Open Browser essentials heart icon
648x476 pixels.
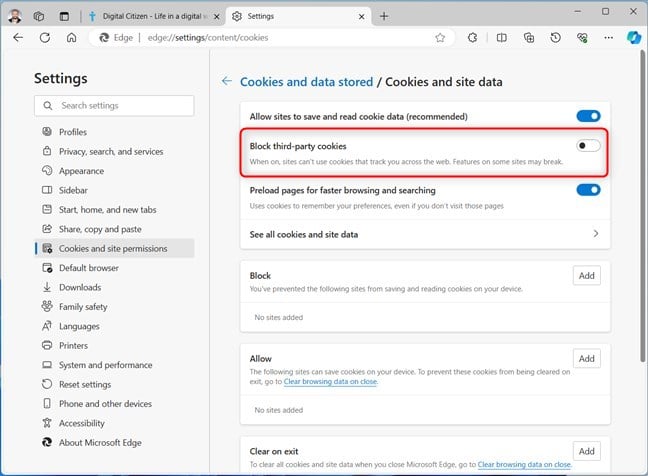tap(582, 38)
